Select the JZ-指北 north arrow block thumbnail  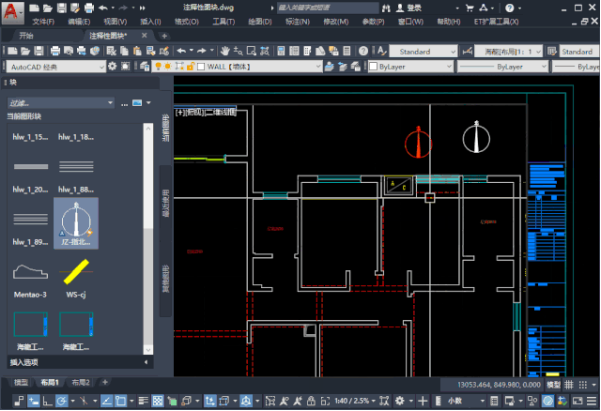coord(76,224)
